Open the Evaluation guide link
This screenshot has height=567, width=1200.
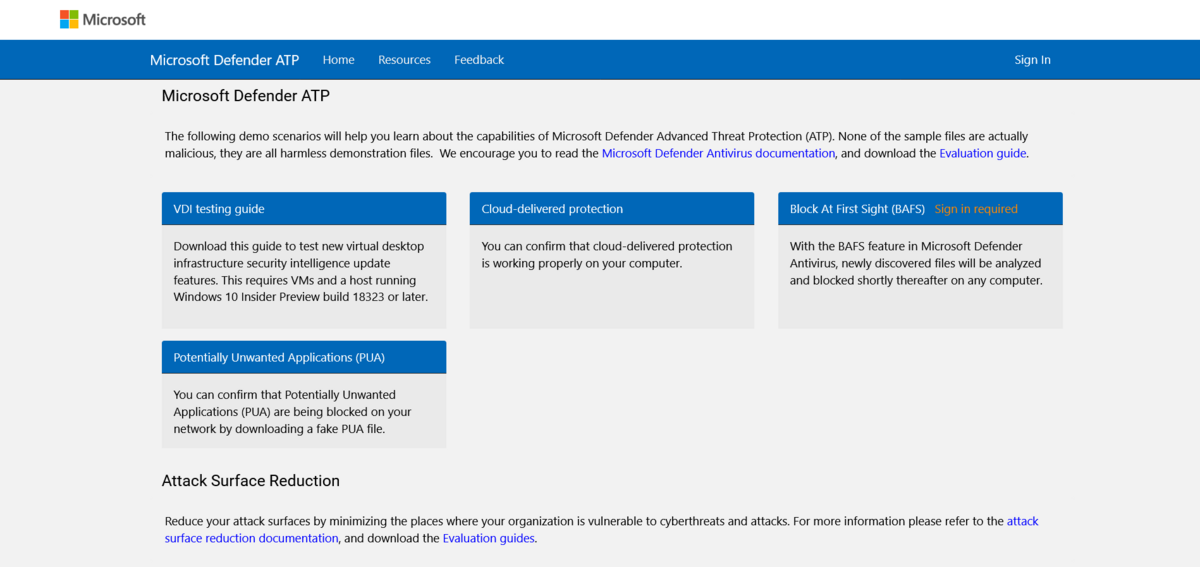point(982,153)
